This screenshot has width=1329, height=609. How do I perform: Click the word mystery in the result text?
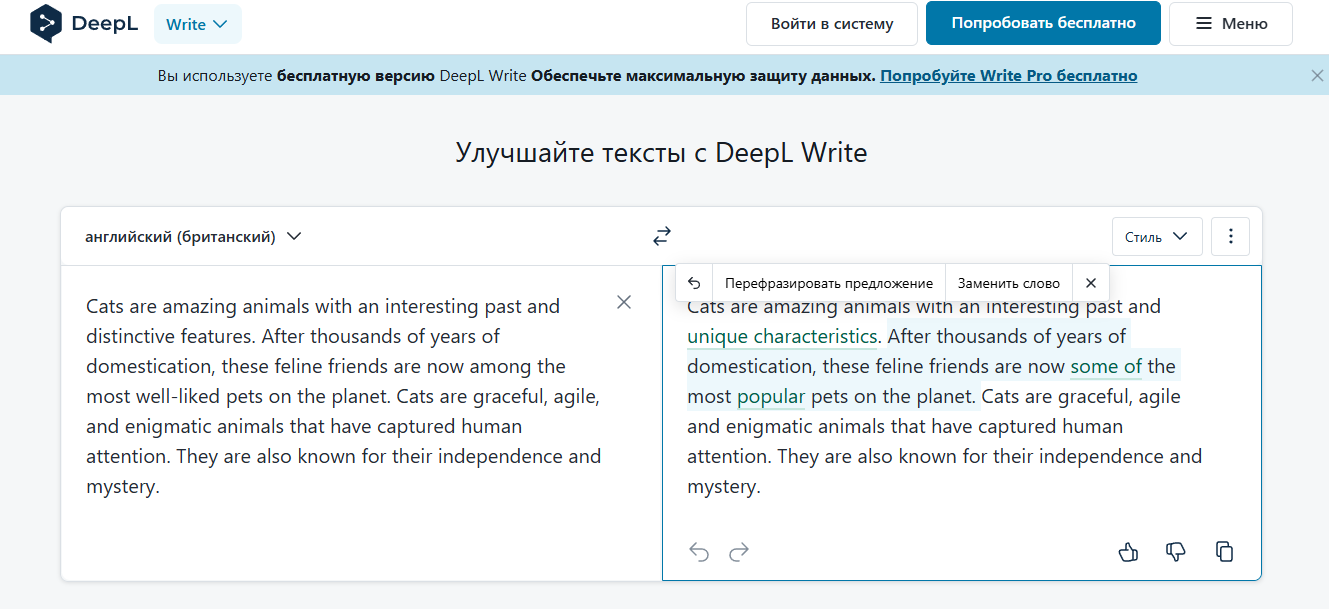point(721,487)
